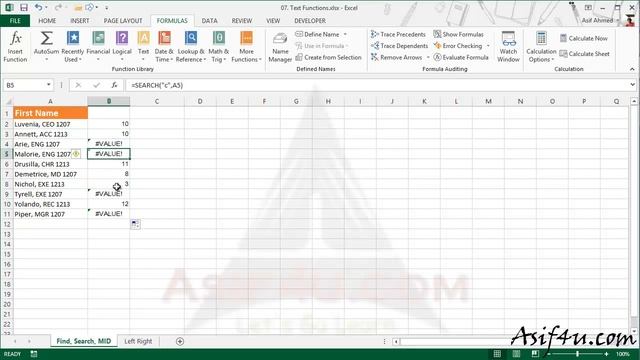Switch to Page Break Preview in status bar
640x360 pixels.
[x=535, y=354]
